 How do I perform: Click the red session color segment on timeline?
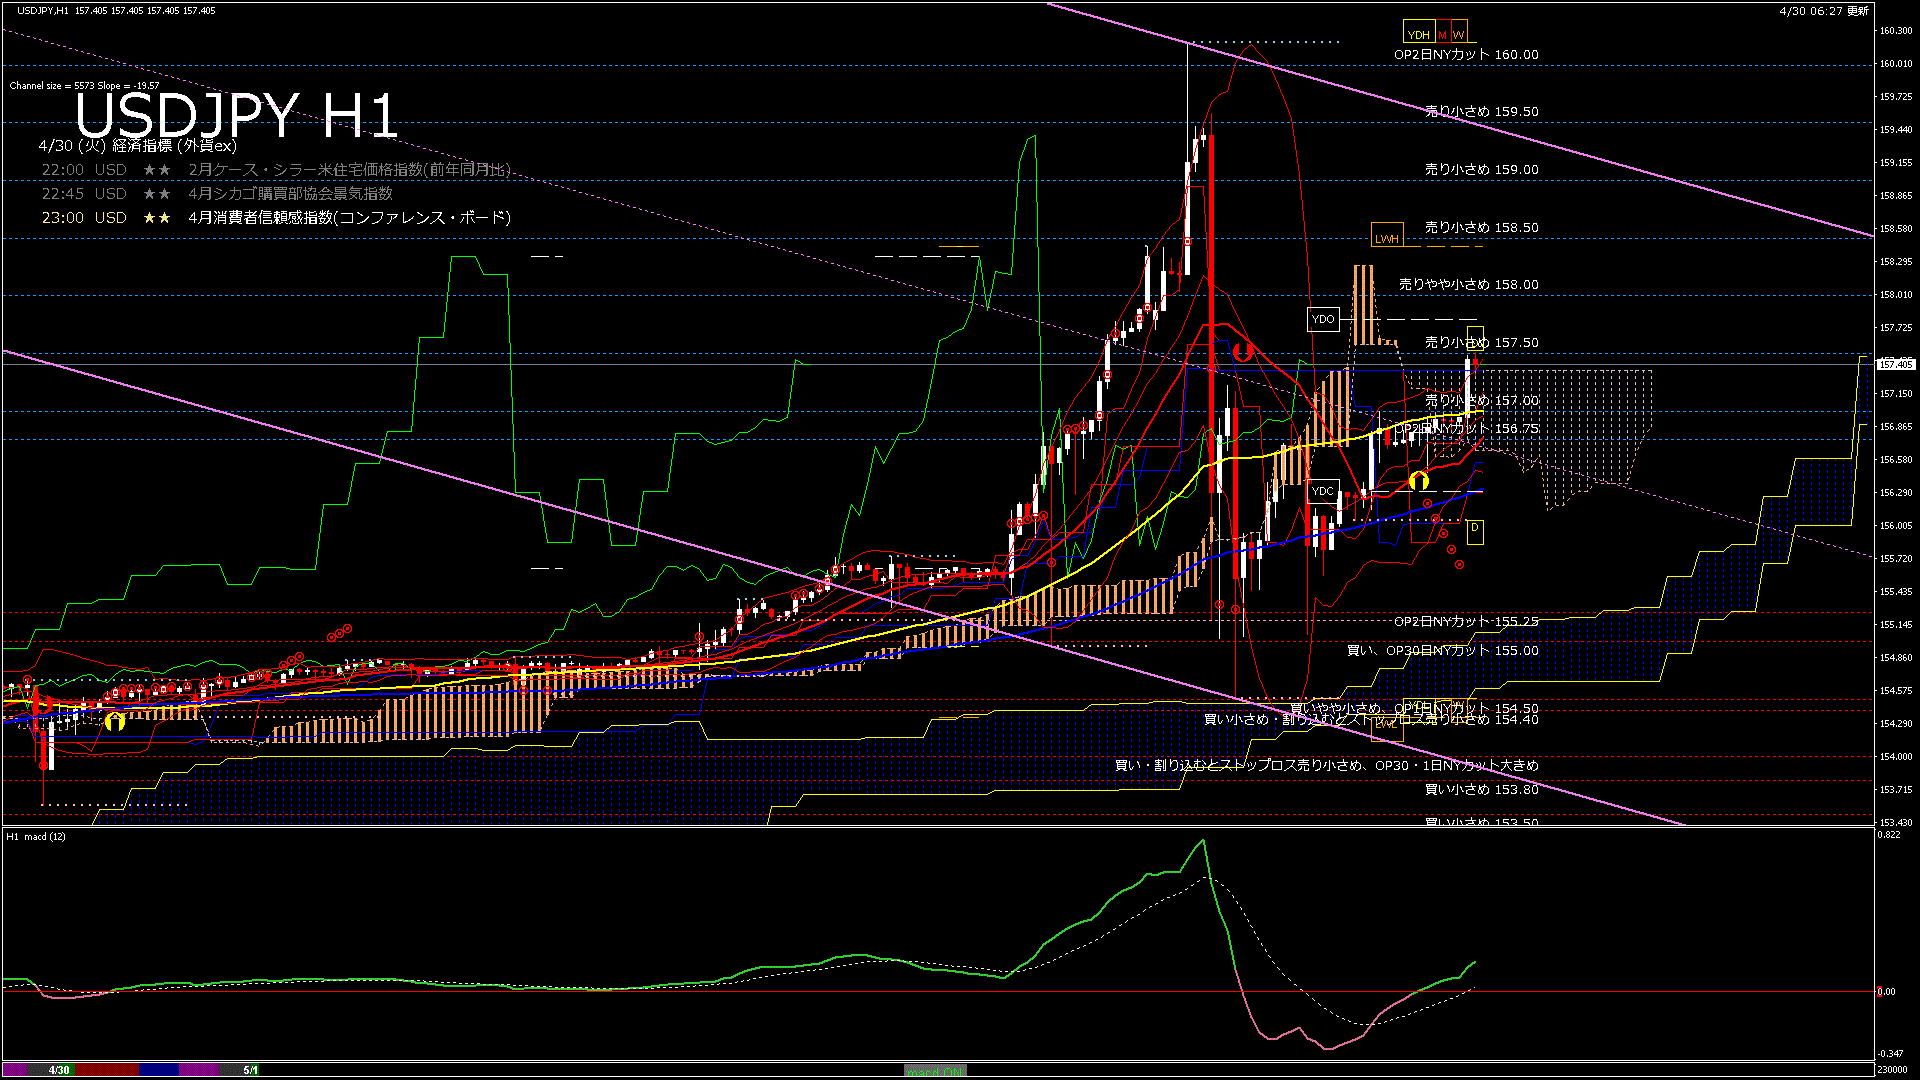pyautogui.click(x=107, y=1070)
